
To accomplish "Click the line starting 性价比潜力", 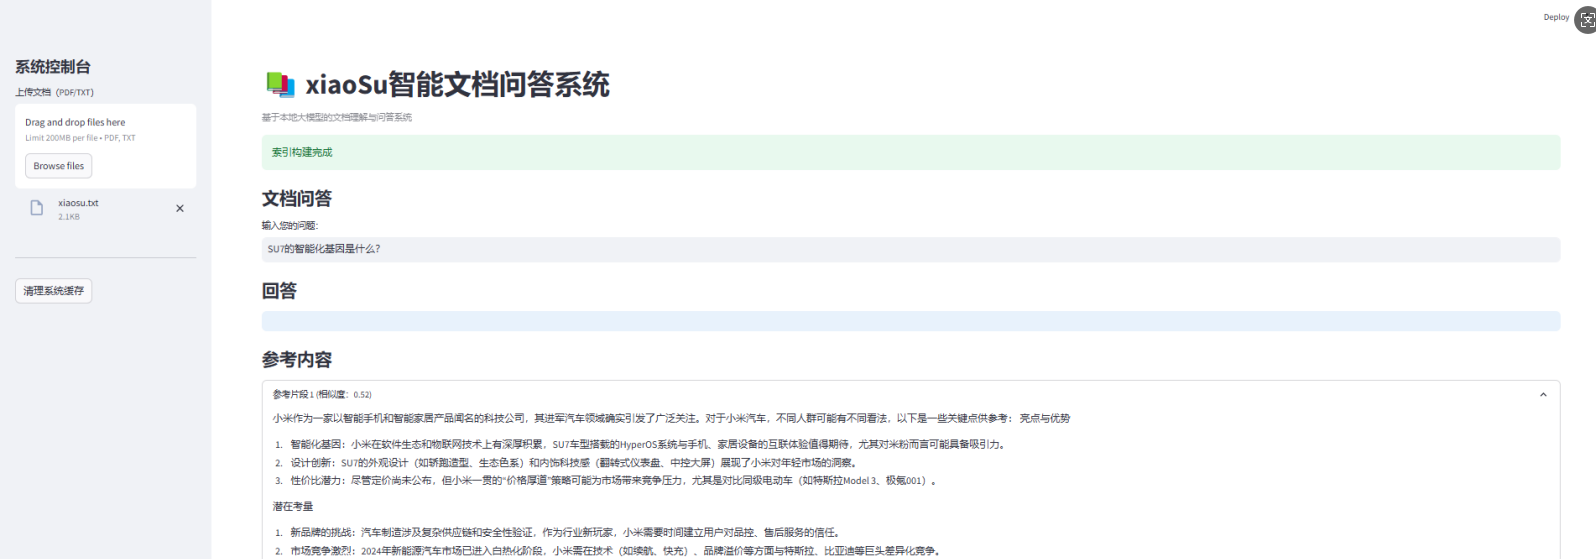I will 615,481.
